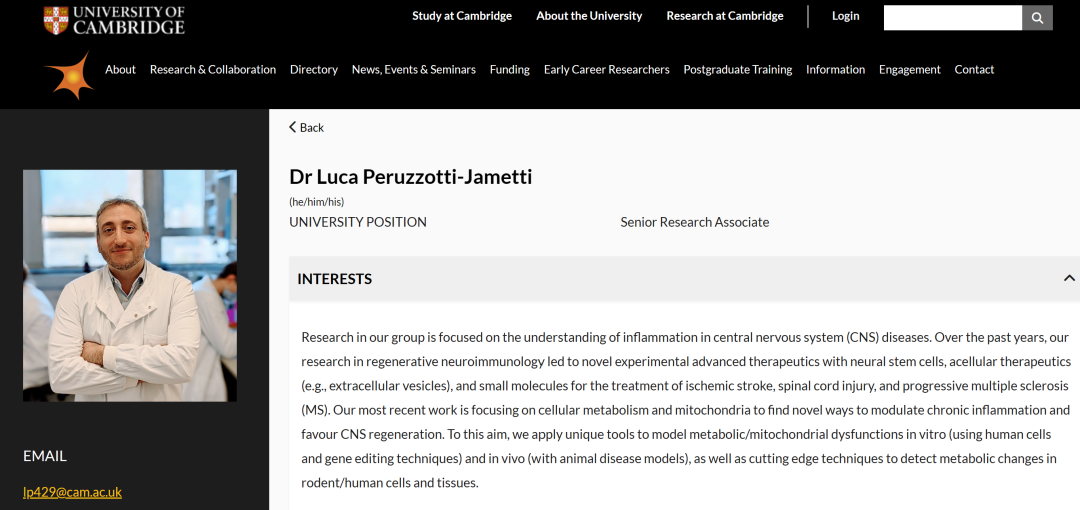Open the Research & Collaboration menu

213,70
